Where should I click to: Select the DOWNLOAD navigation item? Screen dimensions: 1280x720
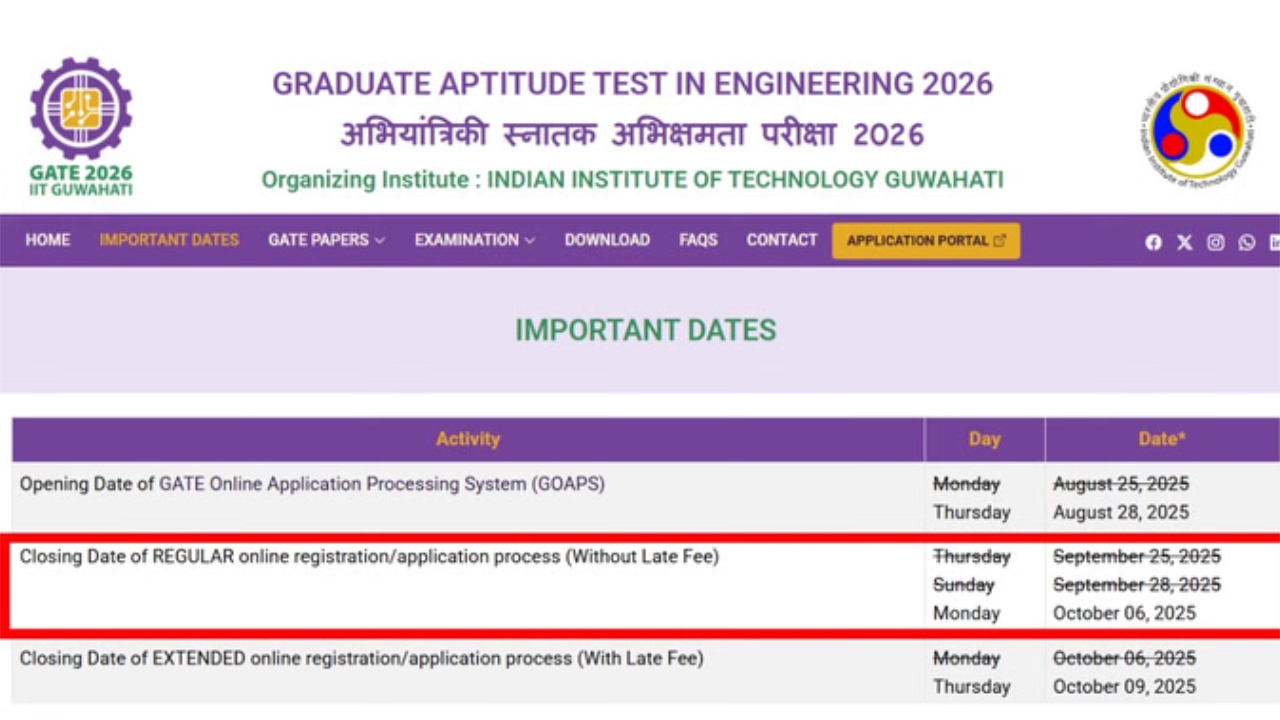[607, 240]
